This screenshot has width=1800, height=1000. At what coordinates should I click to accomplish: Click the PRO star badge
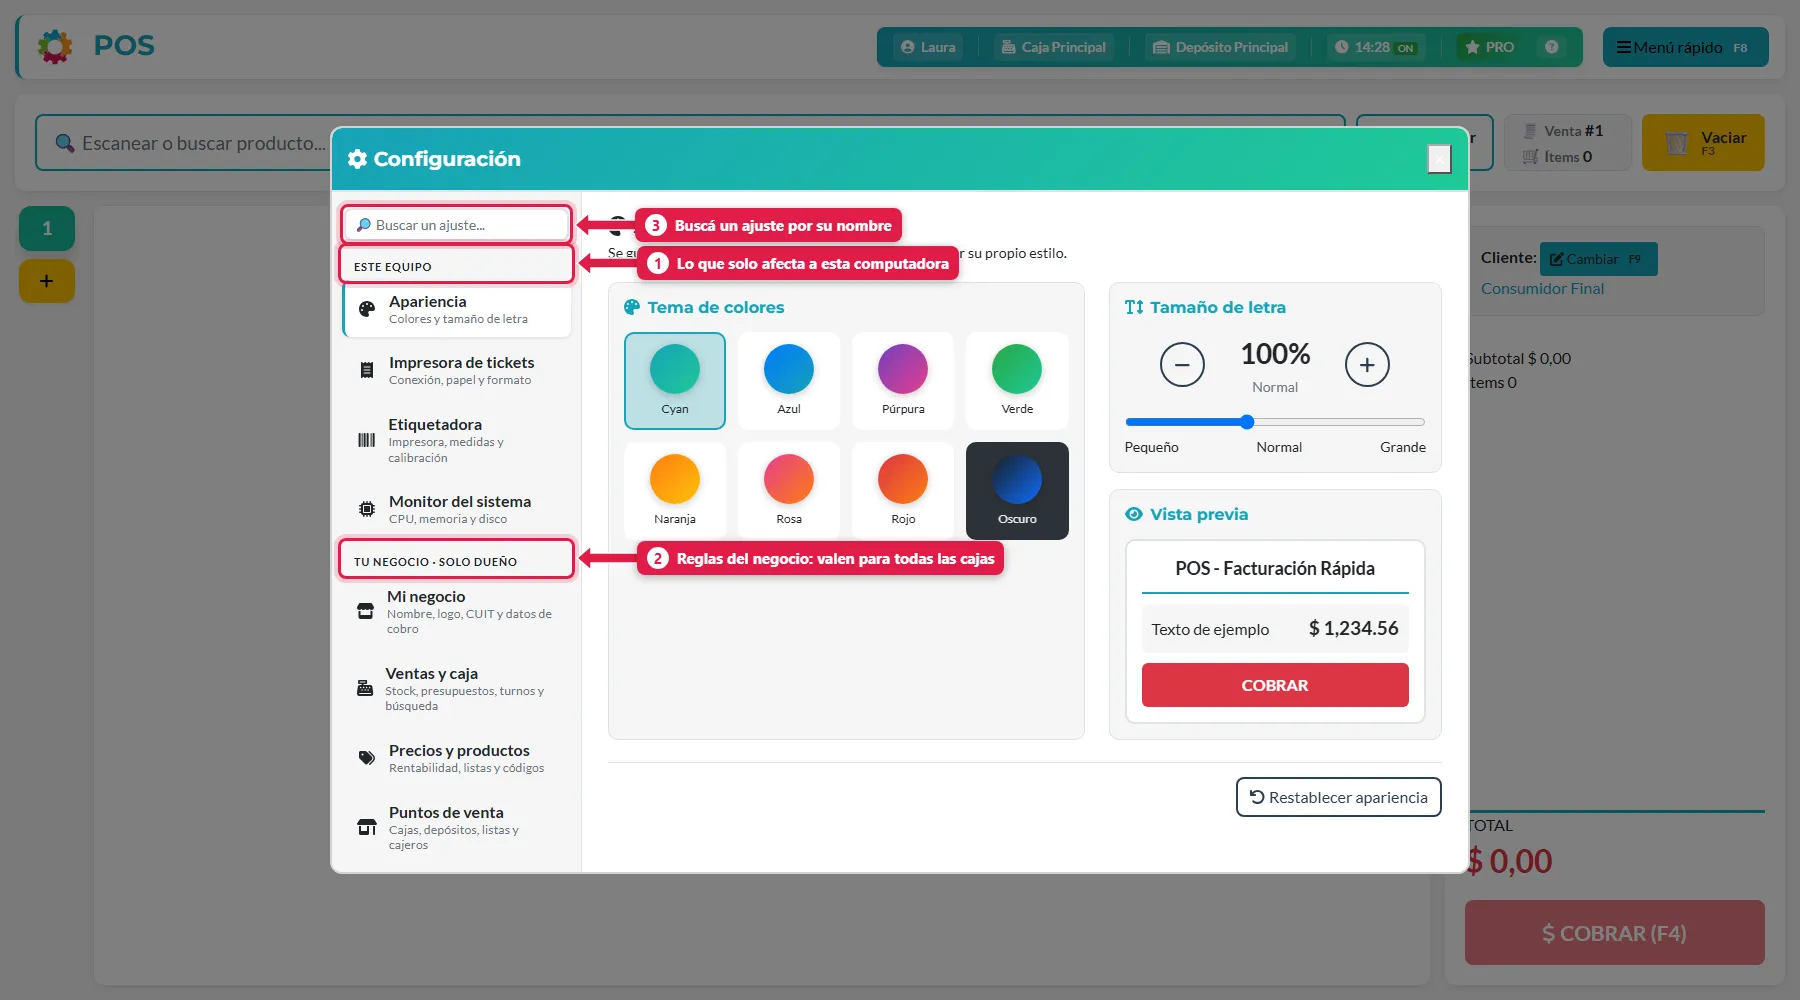click(x=1489, y=47)
